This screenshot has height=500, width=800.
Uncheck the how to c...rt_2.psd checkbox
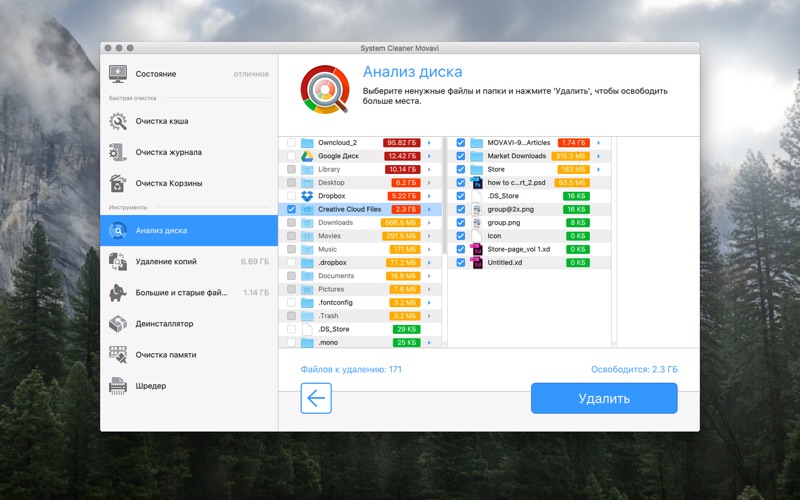point(461,183)
